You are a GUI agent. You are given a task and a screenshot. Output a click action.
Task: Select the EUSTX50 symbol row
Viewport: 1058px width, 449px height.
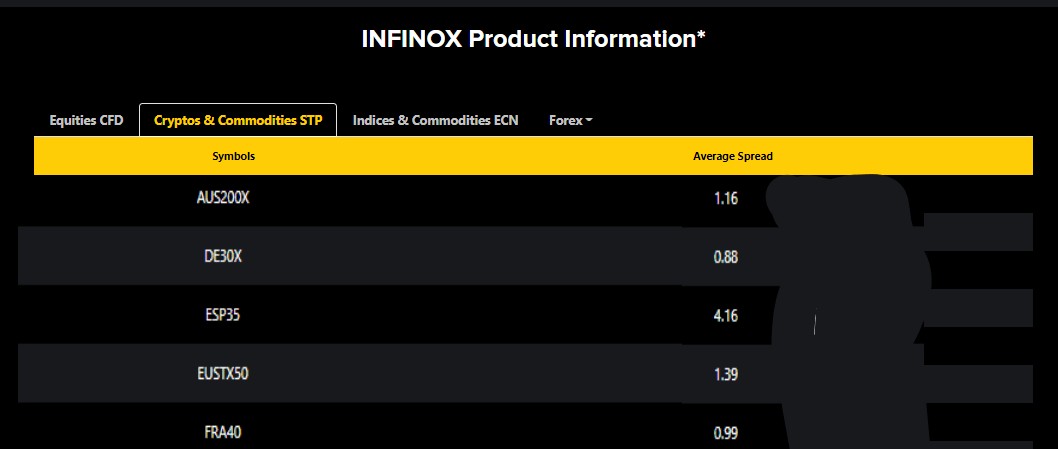[x=223, y=373]
